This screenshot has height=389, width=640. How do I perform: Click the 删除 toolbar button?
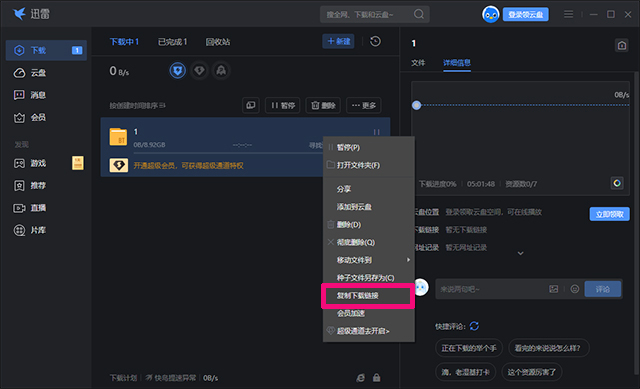[x=323, y=105]
